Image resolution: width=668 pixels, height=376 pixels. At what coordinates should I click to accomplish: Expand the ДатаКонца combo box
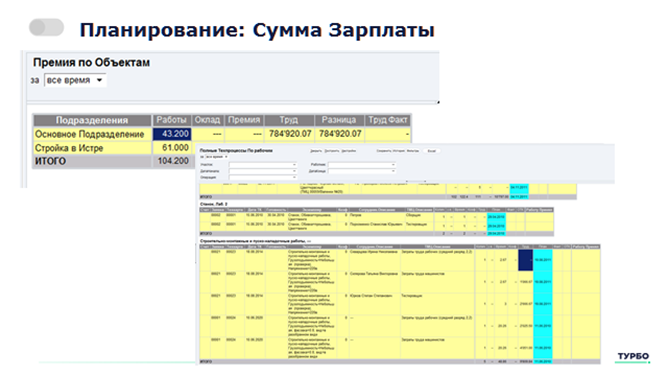(362, 171)
